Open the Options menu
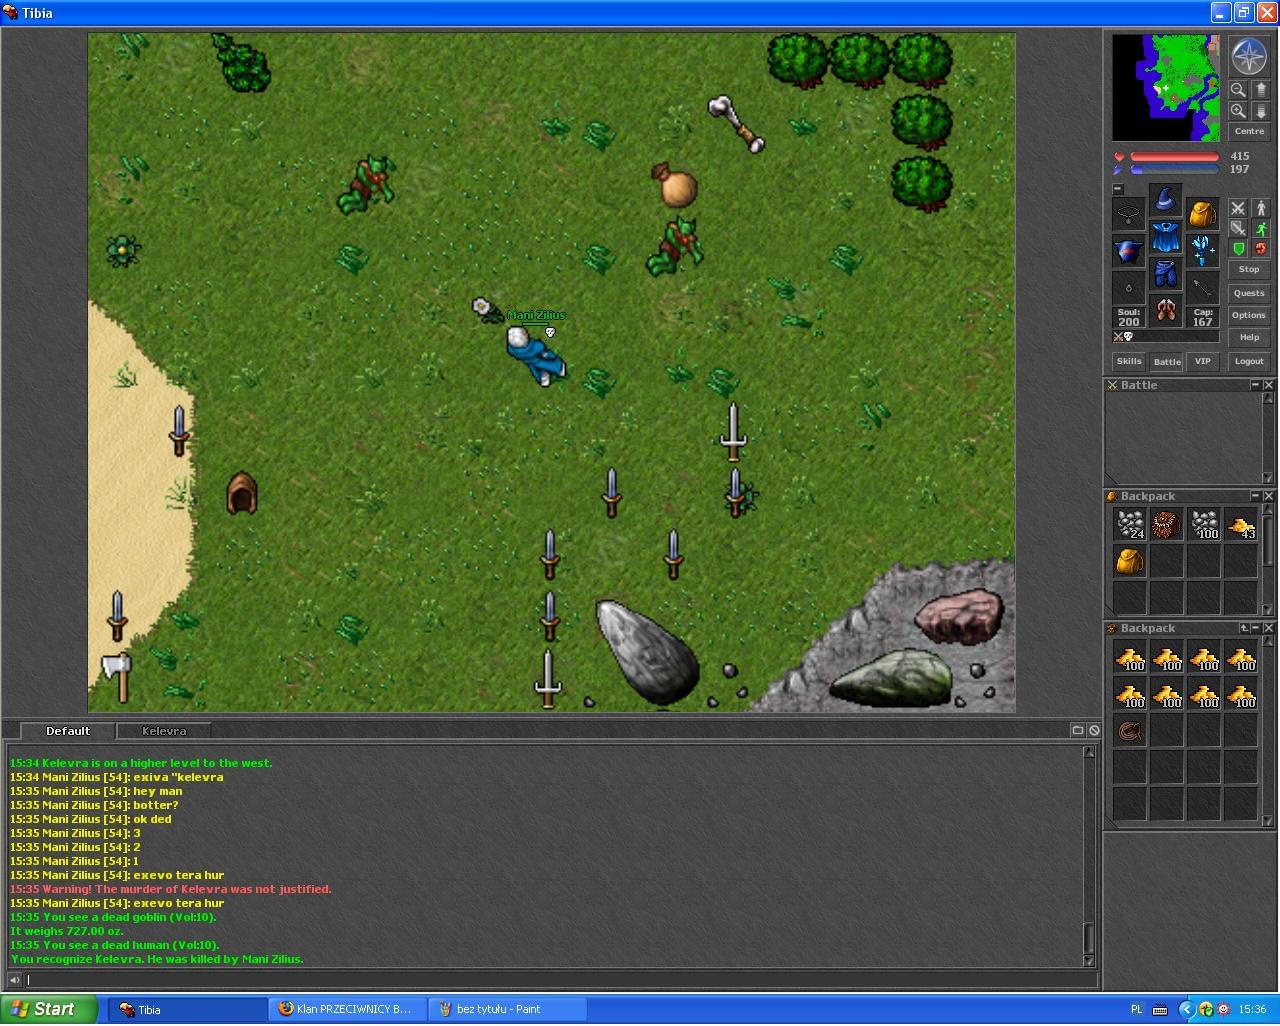Screen dimensions: 1280x1026 click(x=1249, y=315)
